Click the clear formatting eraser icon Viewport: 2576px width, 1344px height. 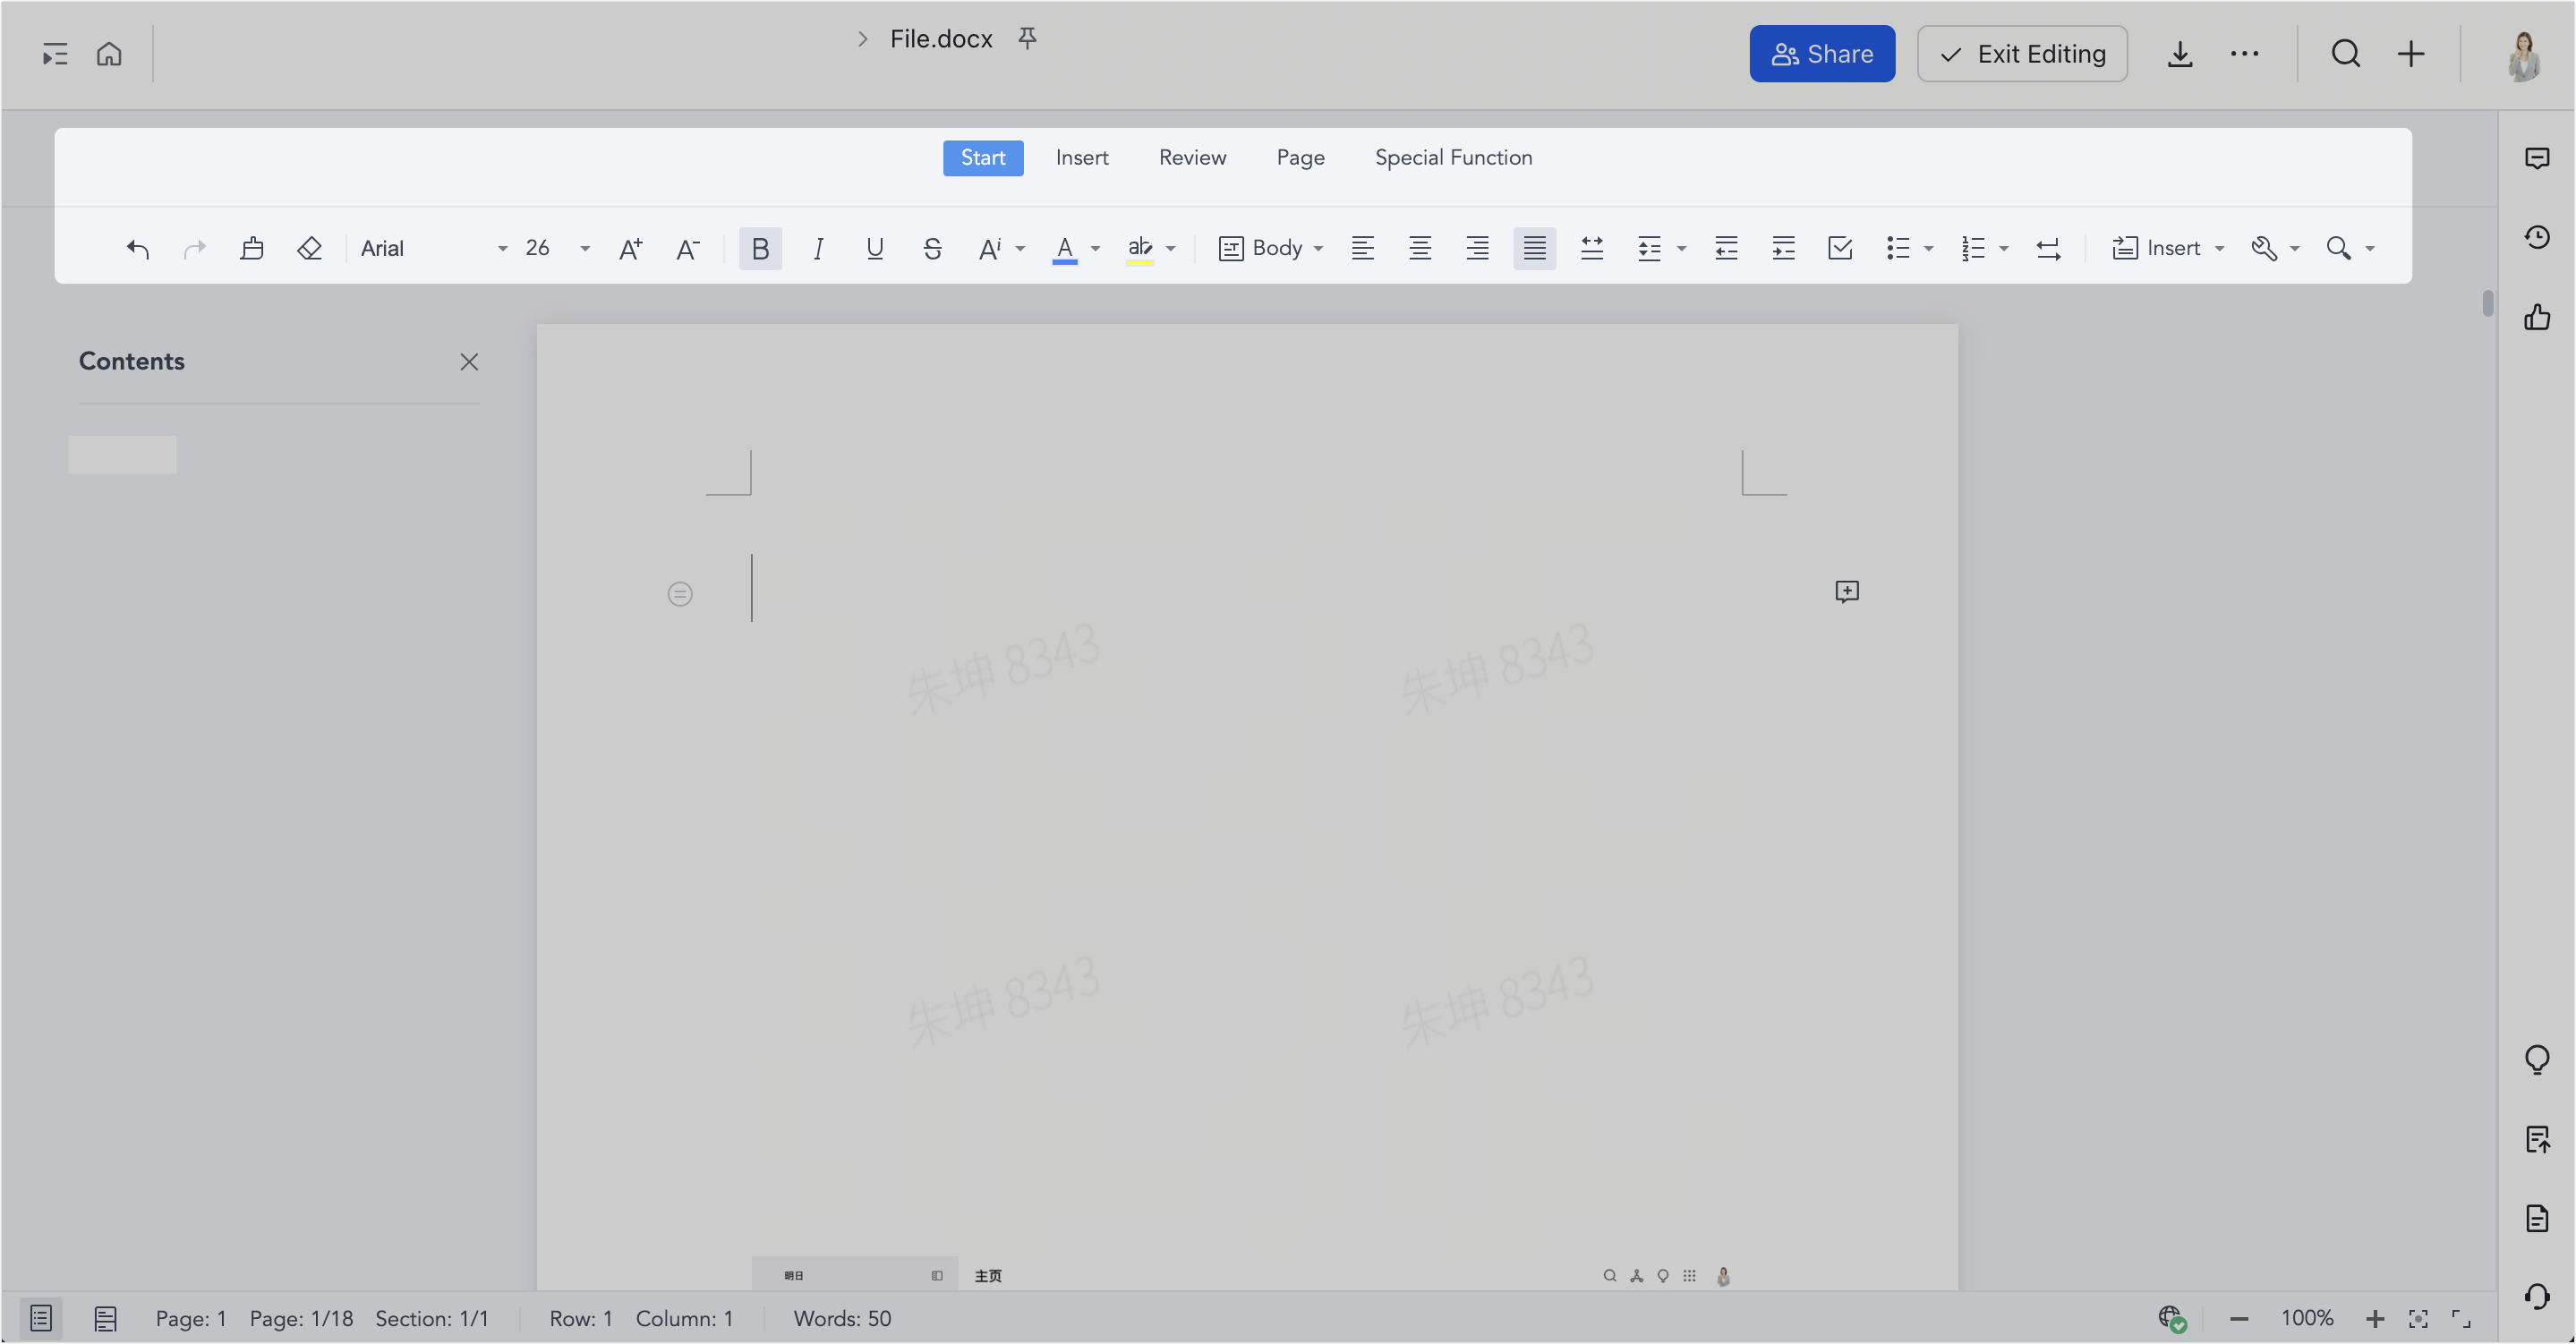pos(310,248)
